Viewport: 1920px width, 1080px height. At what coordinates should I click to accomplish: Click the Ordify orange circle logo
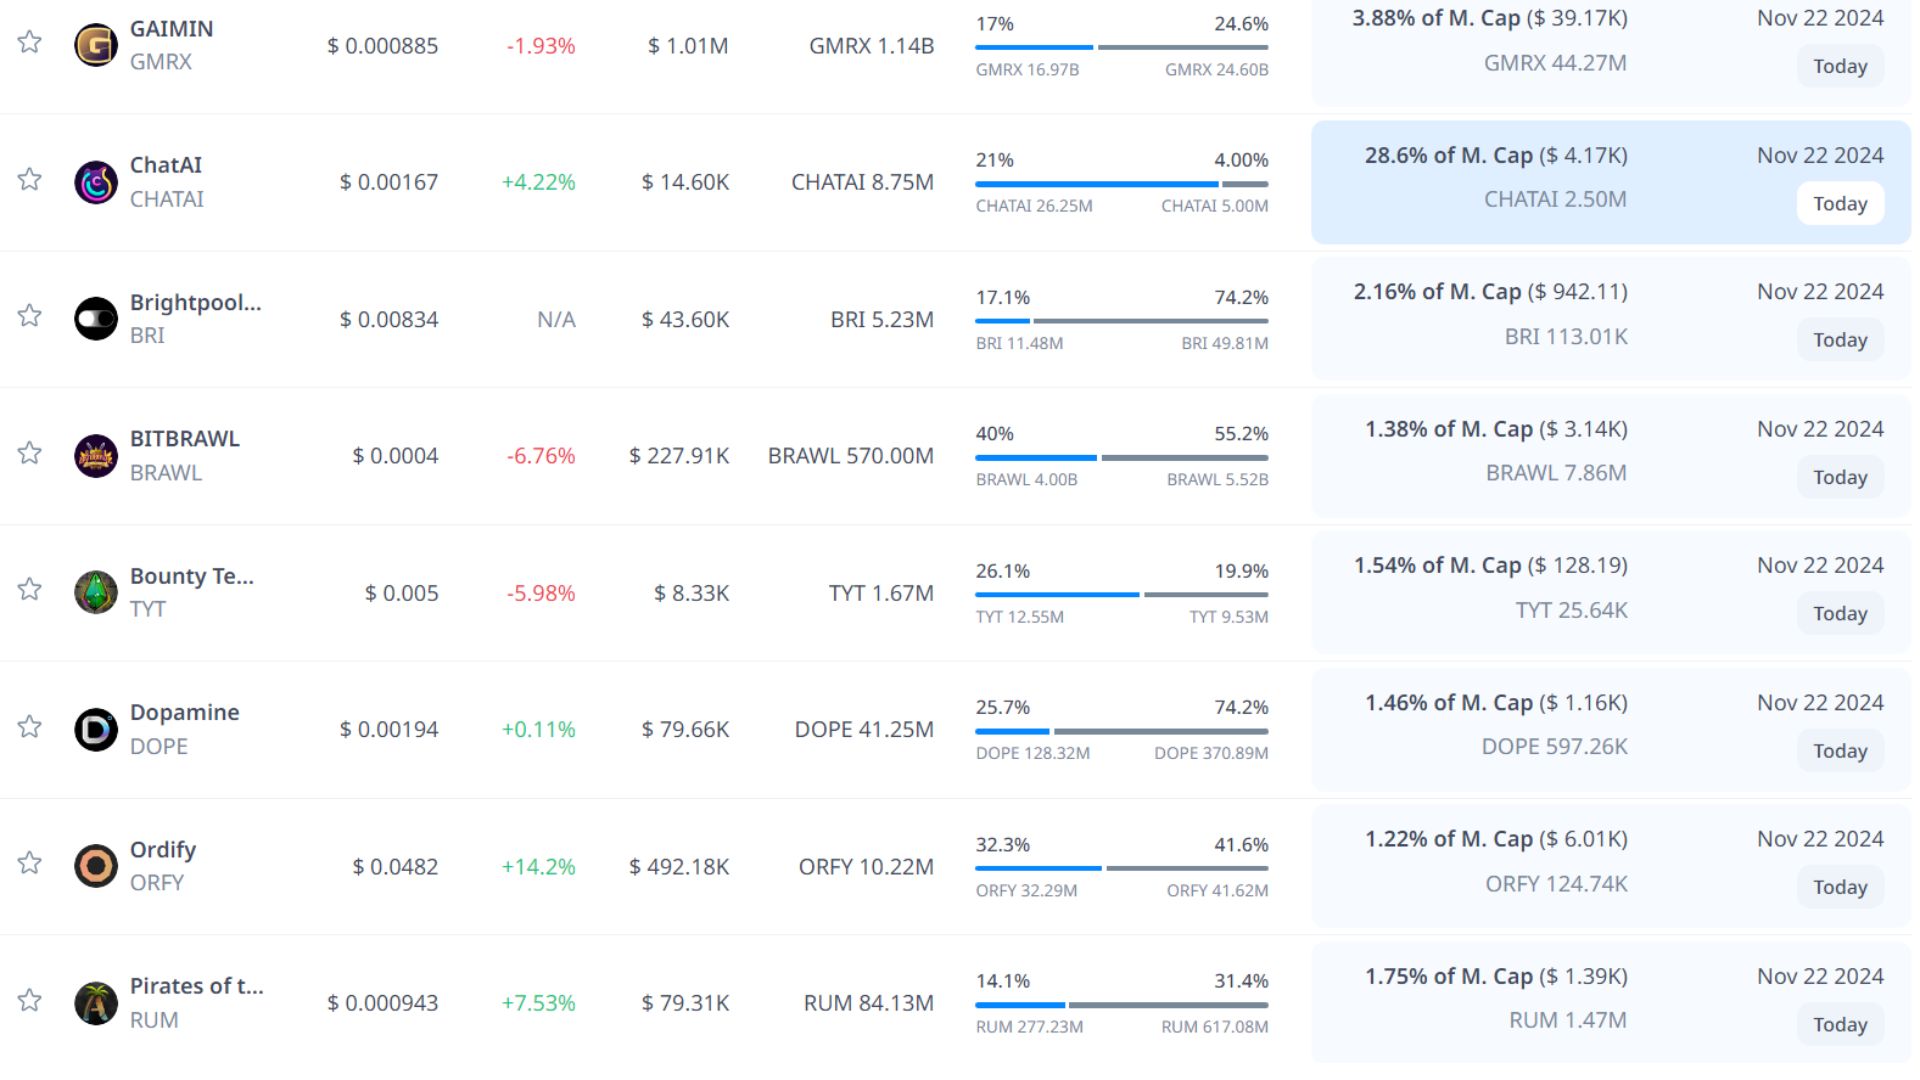pyautogui.click(x=96, y=866)
